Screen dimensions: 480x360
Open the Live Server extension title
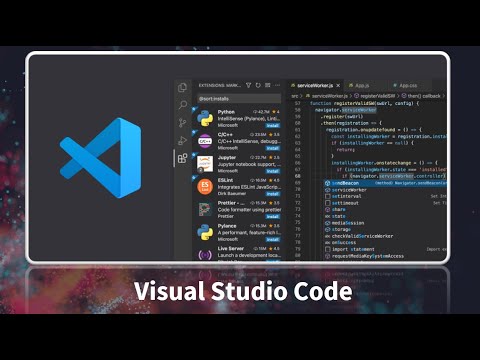pos(231,248)
